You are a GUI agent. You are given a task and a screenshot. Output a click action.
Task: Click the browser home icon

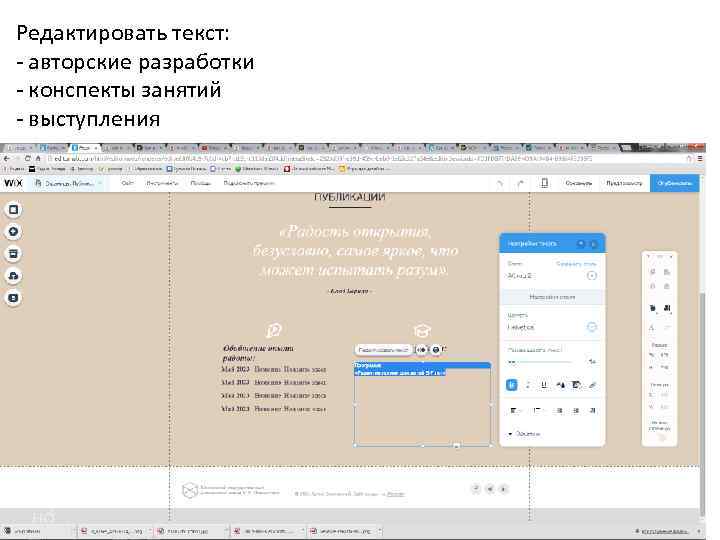(39, 158)
